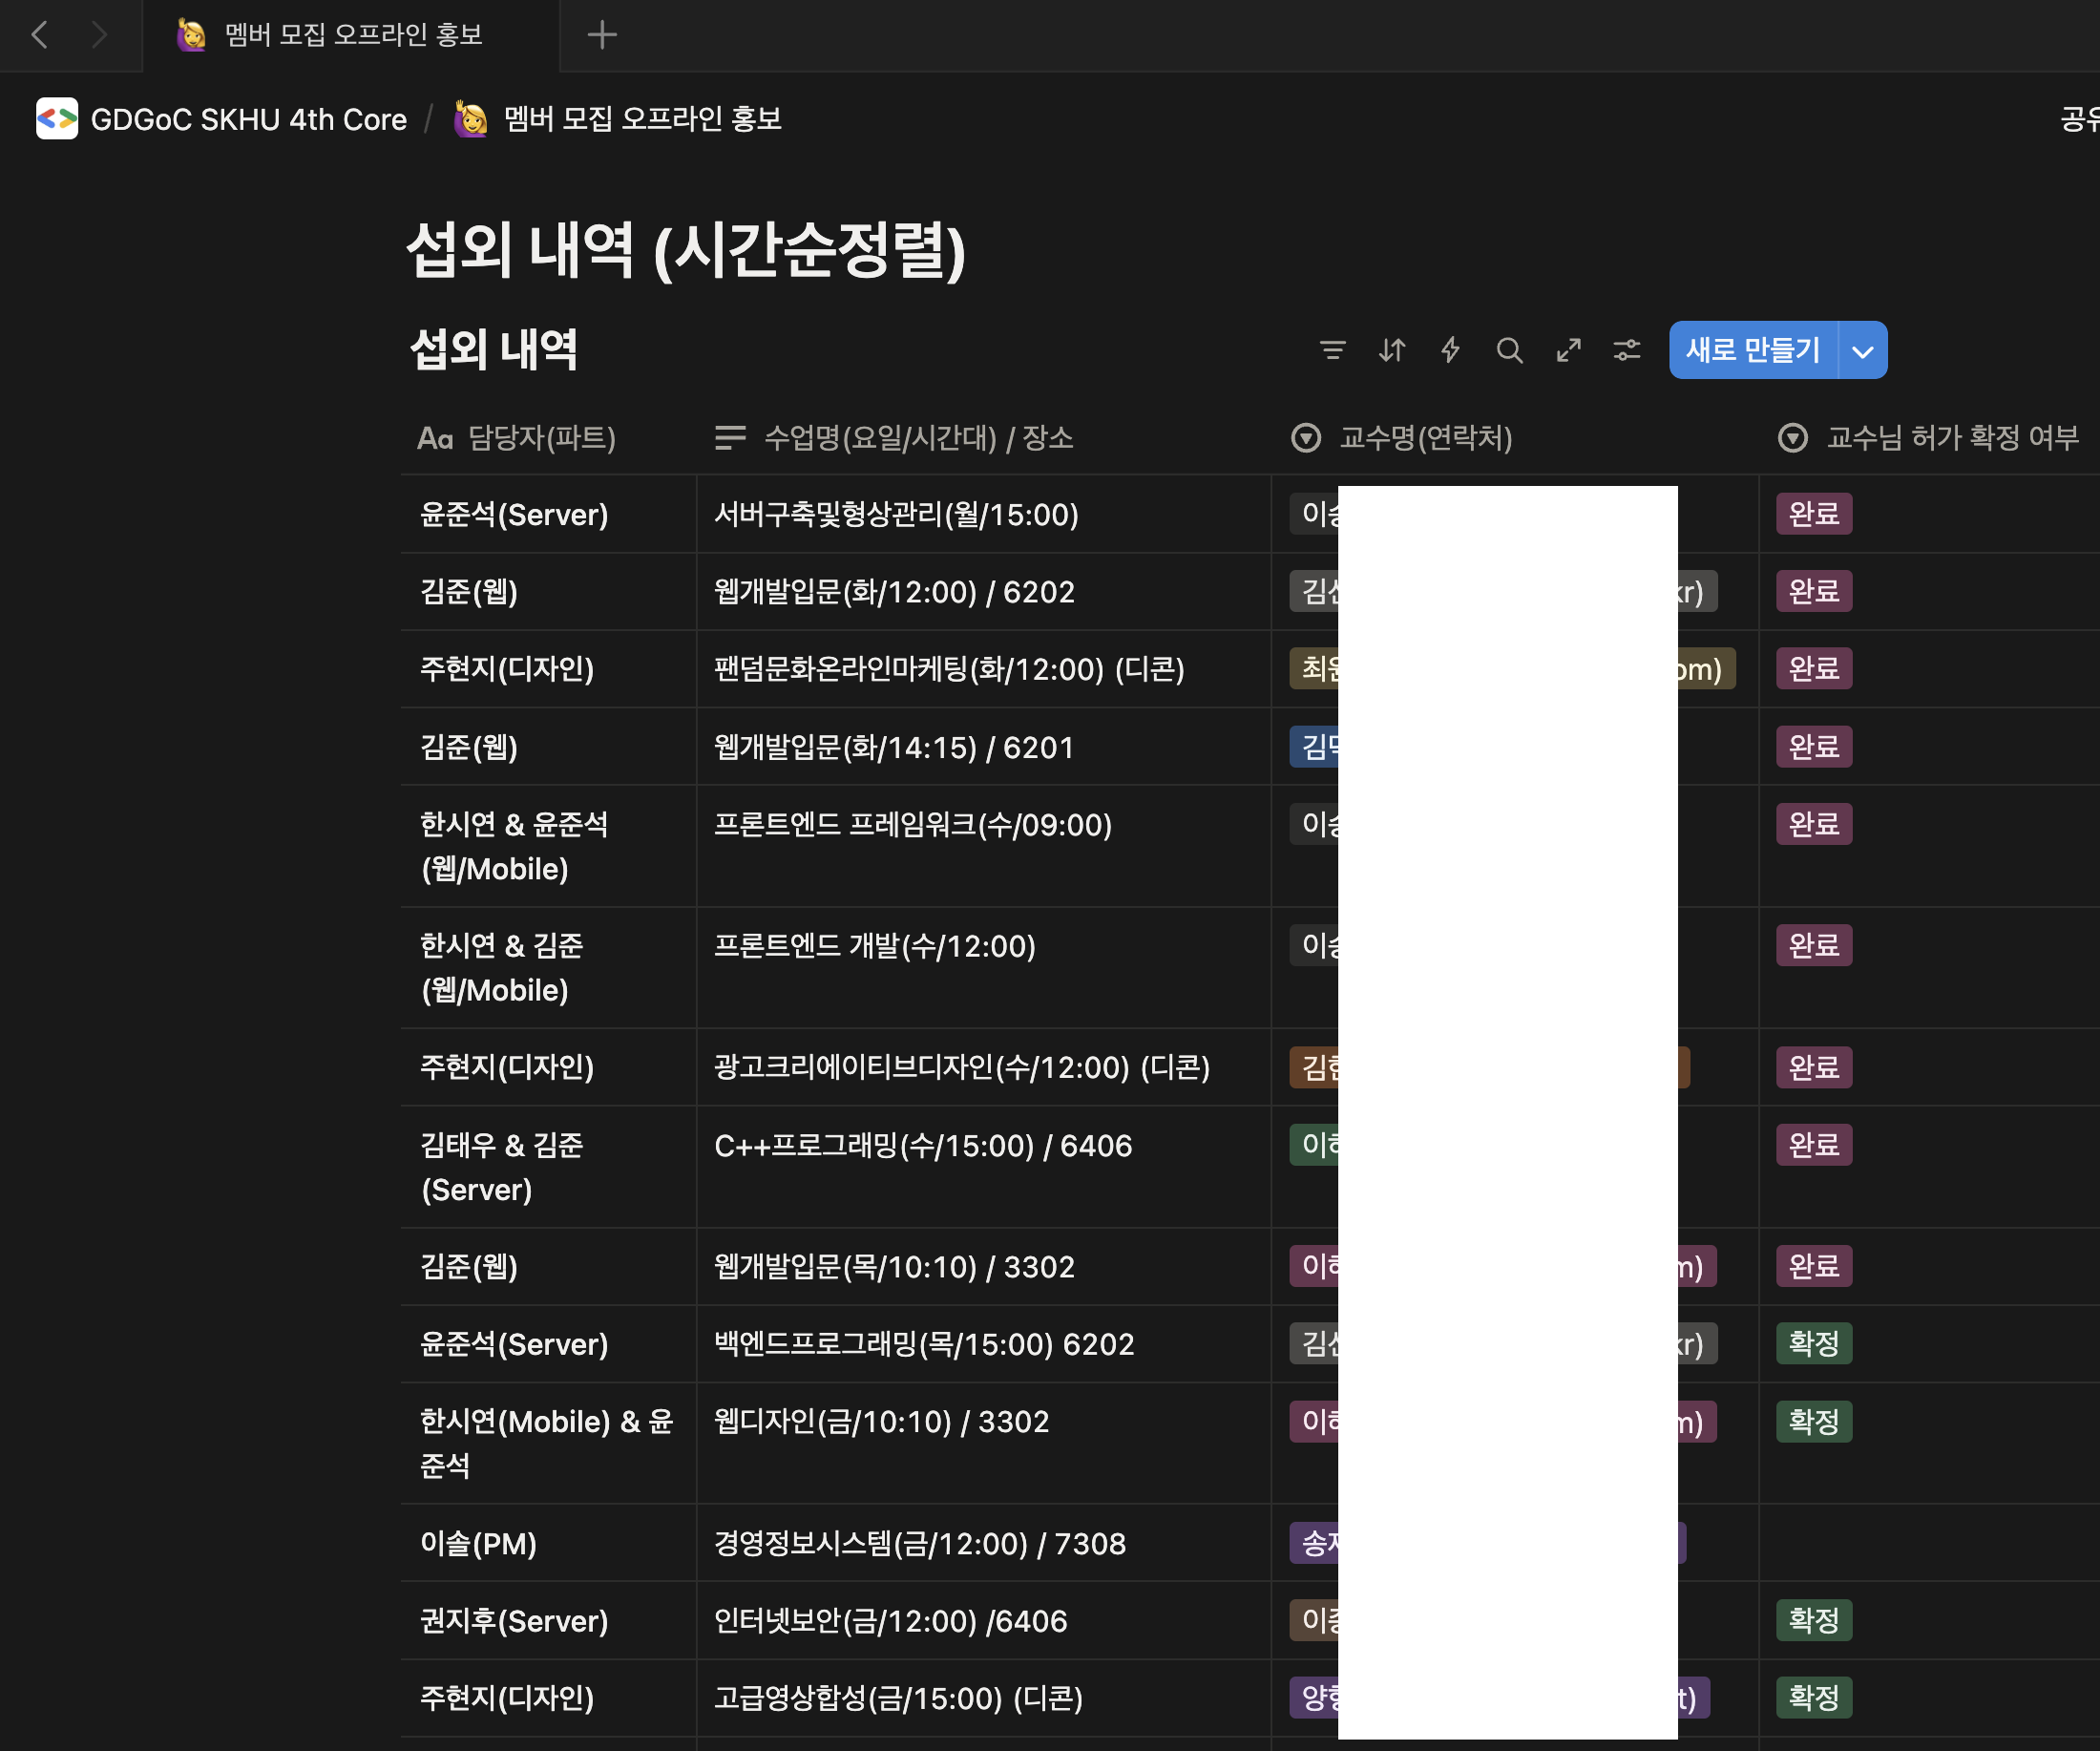Click the 확정 tag for 인터넷보안 row
The width and height of the screenshot is (2100, 1751).
tap(1813, 1620)
